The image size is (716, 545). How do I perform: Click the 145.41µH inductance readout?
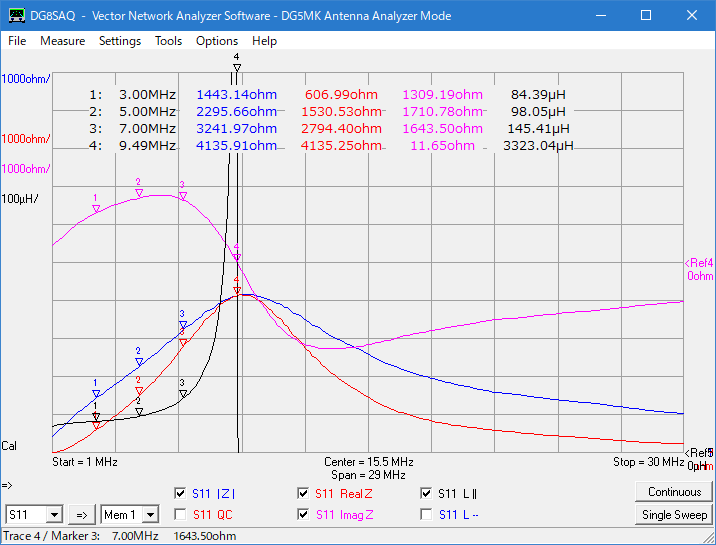(x=538, y=129)
